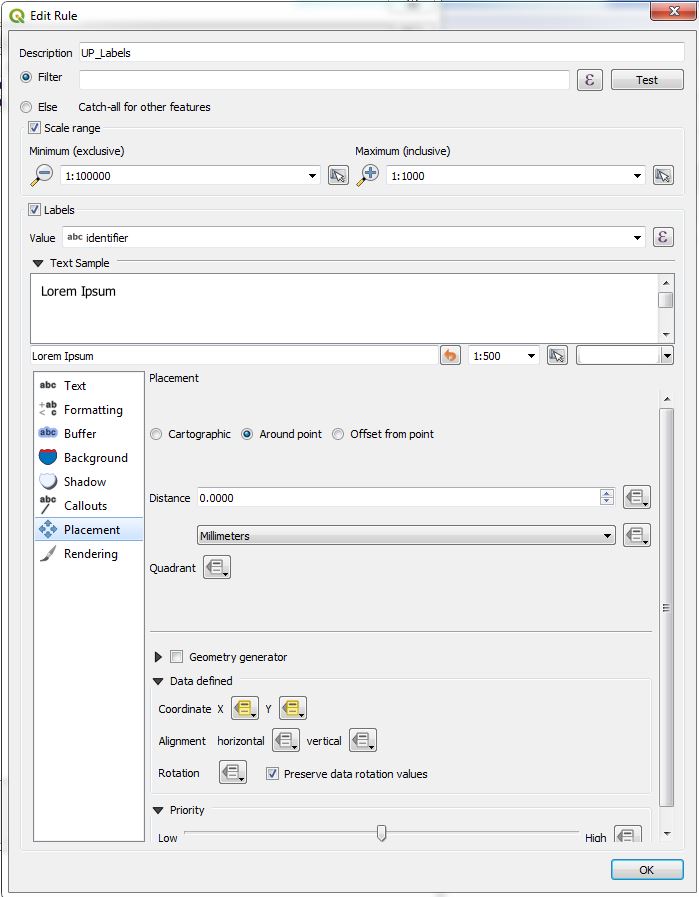Click the Priority slider handle
699x897 pixels.
382,833
